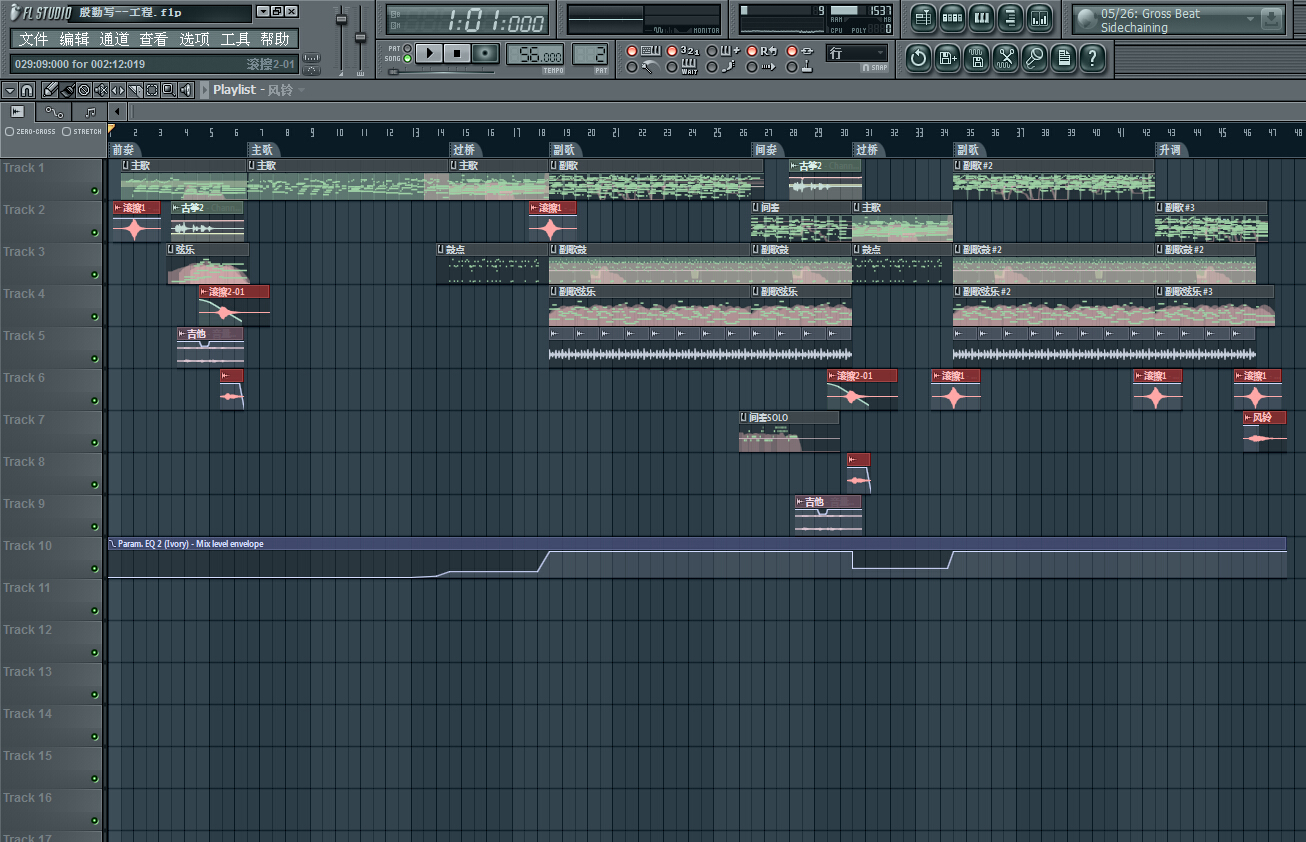Mute Track 3 using its green LED

94,275
